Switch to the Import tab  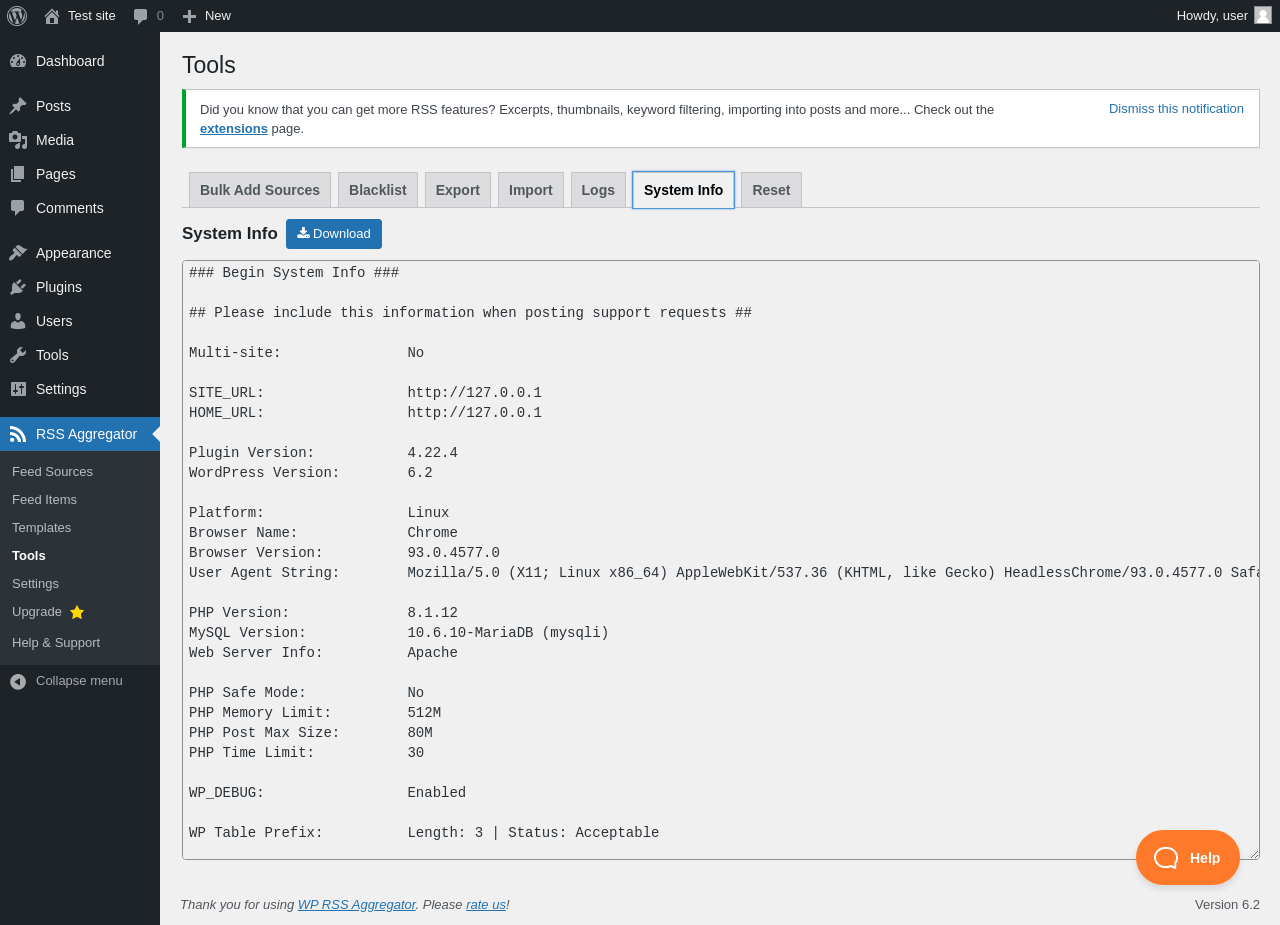click(x=531, y=190)
